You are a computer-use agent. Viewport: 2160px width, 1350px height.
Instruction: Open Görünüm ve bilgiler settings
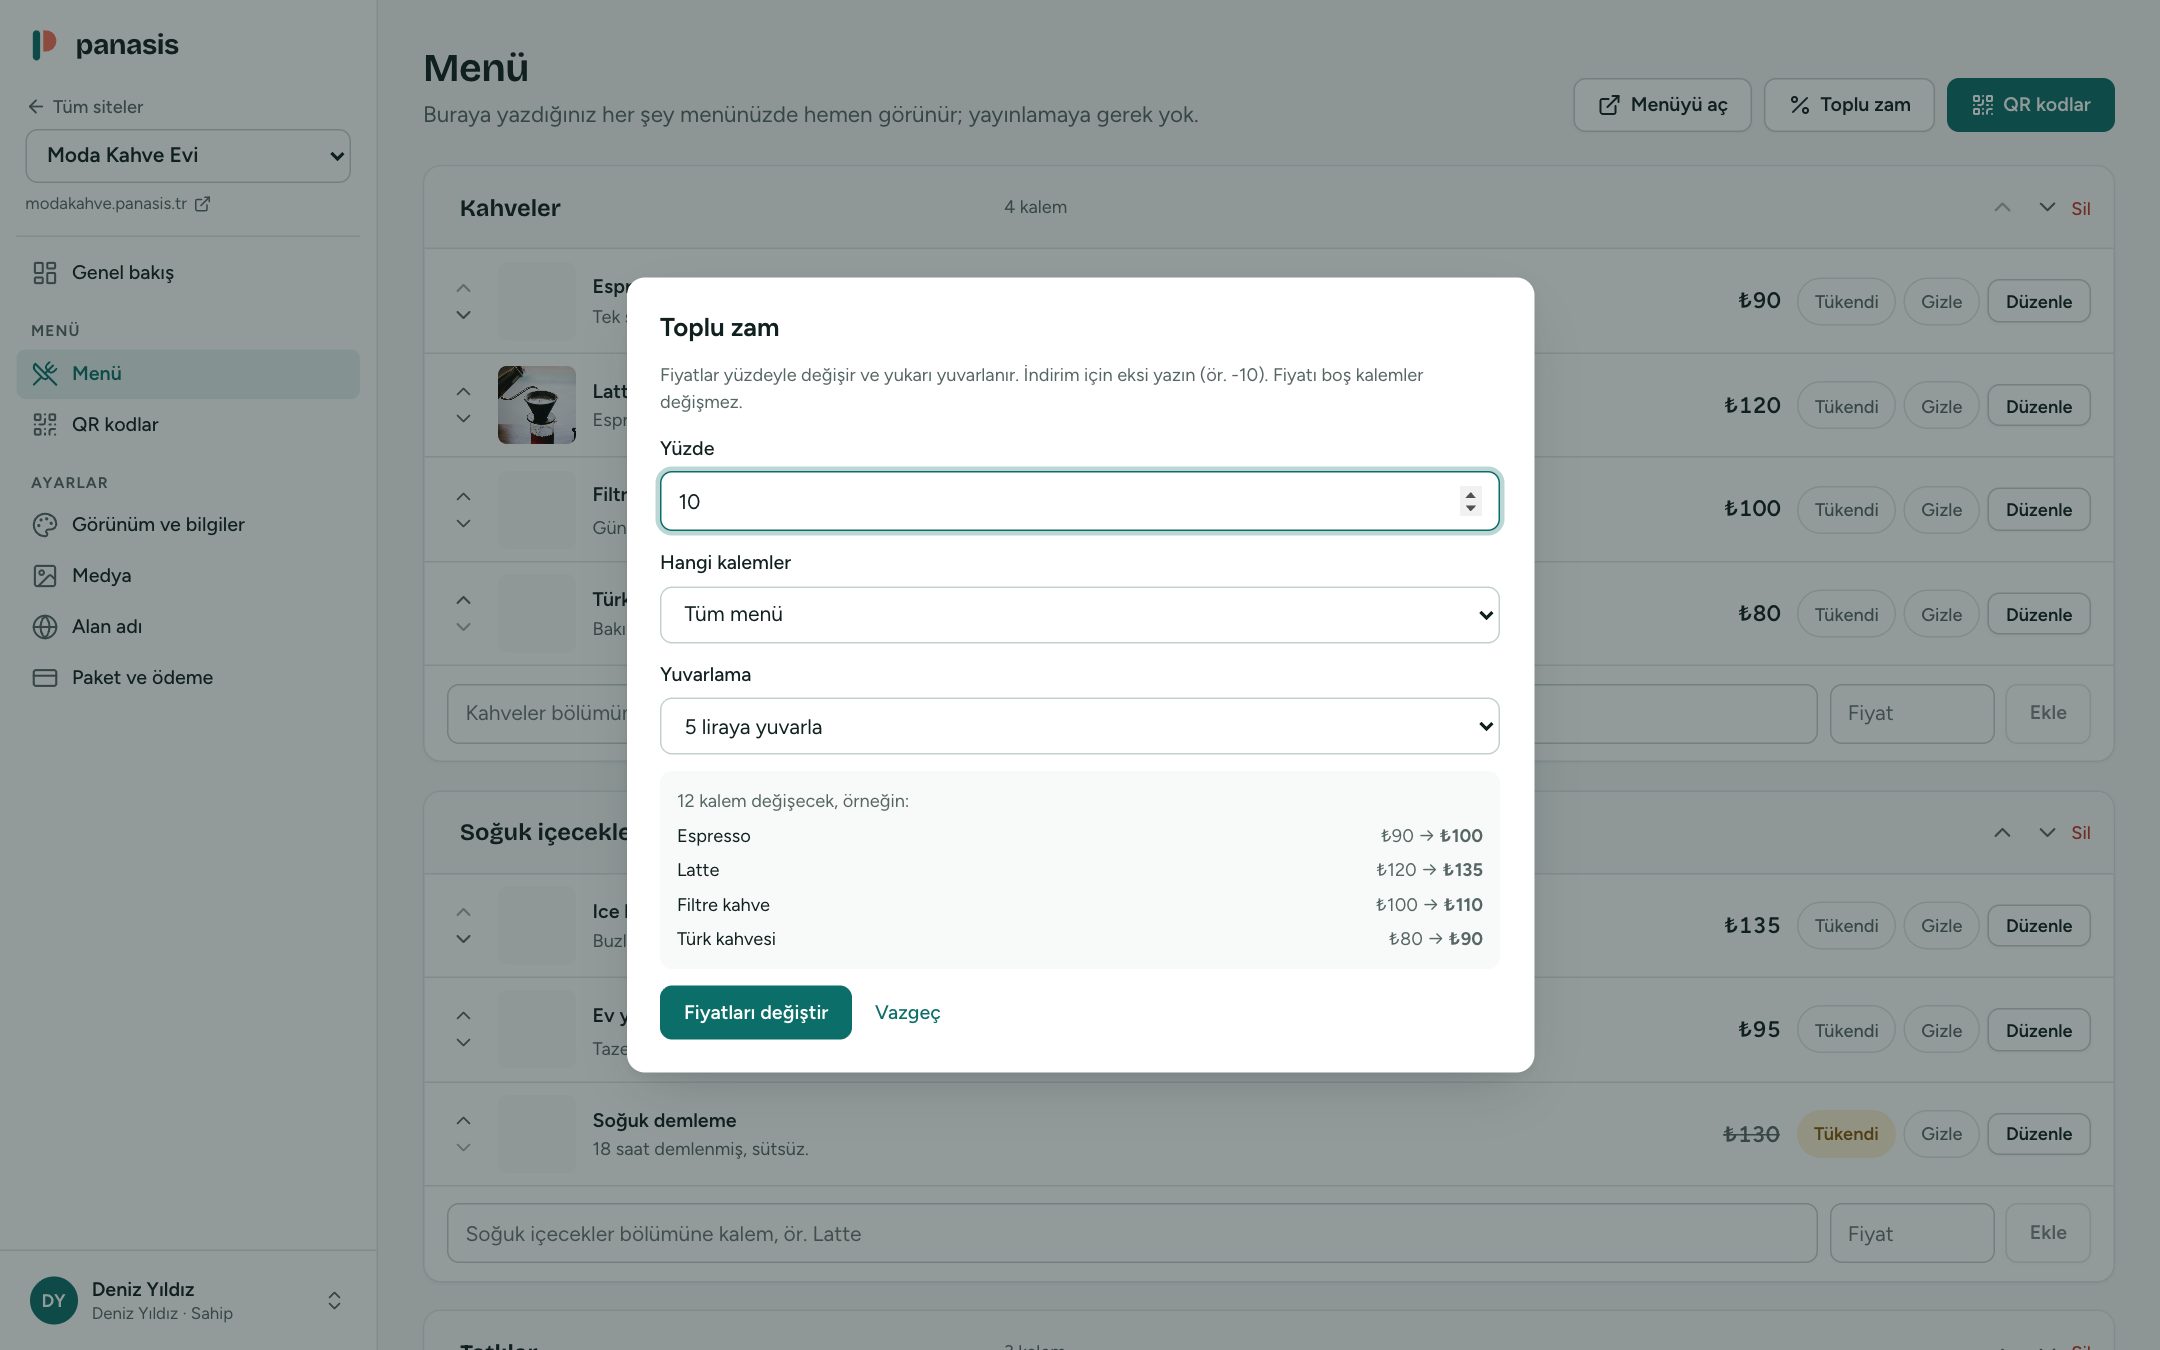tap(188, 525)
